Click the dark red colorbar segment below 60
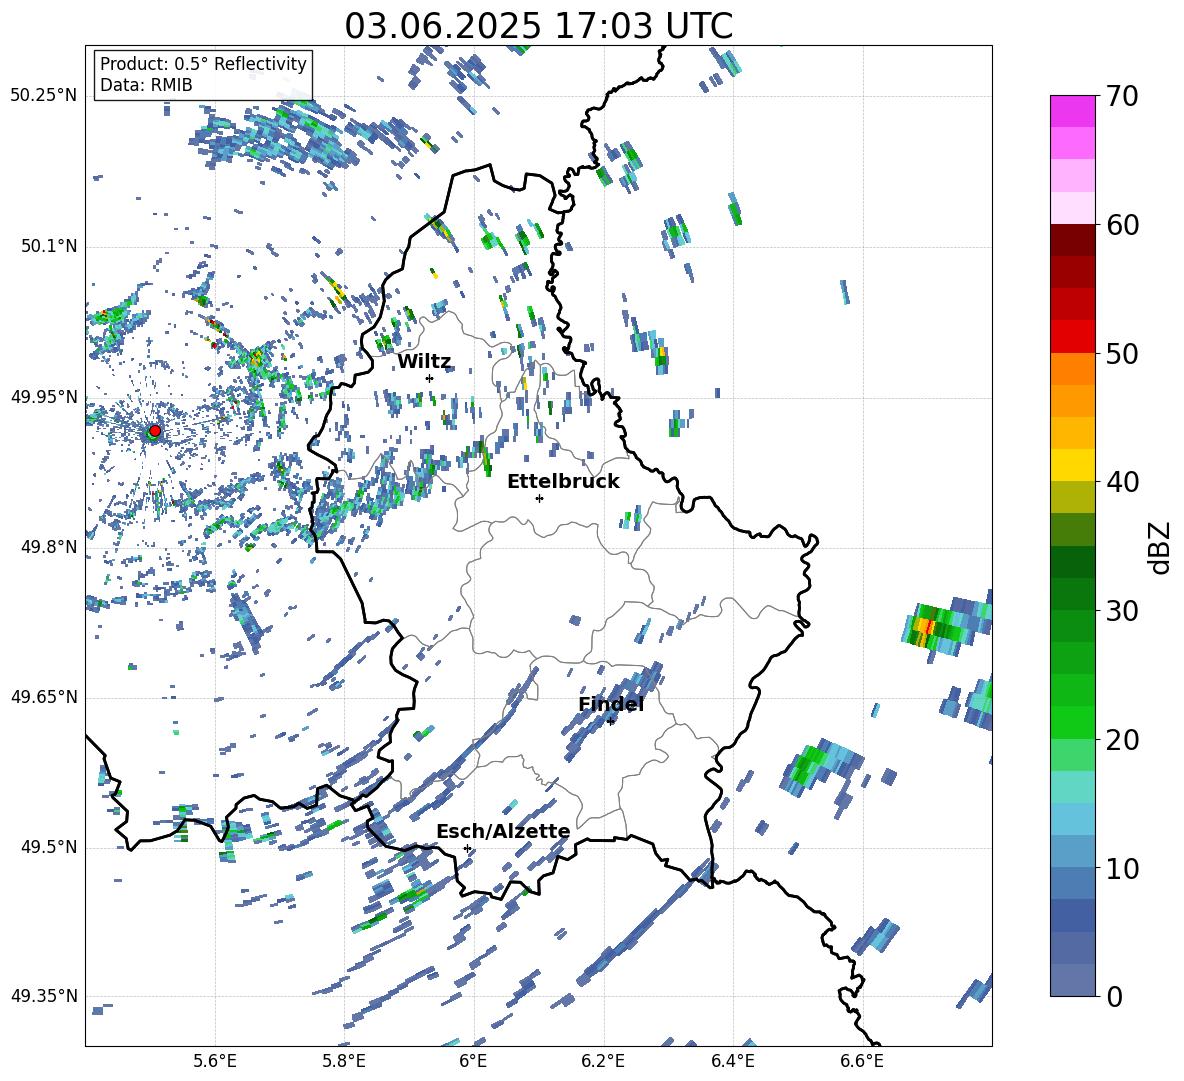Viewport: 1184px width, 1081px height. pyautogui.click(x=1072, y=240)
